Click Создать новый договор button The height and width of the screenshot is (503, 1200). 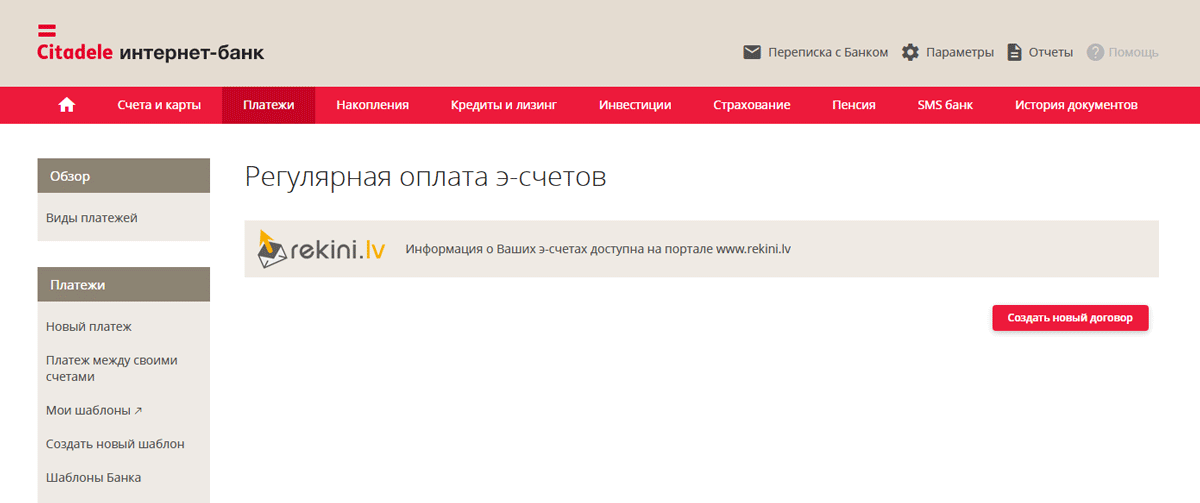[1070, 318]
